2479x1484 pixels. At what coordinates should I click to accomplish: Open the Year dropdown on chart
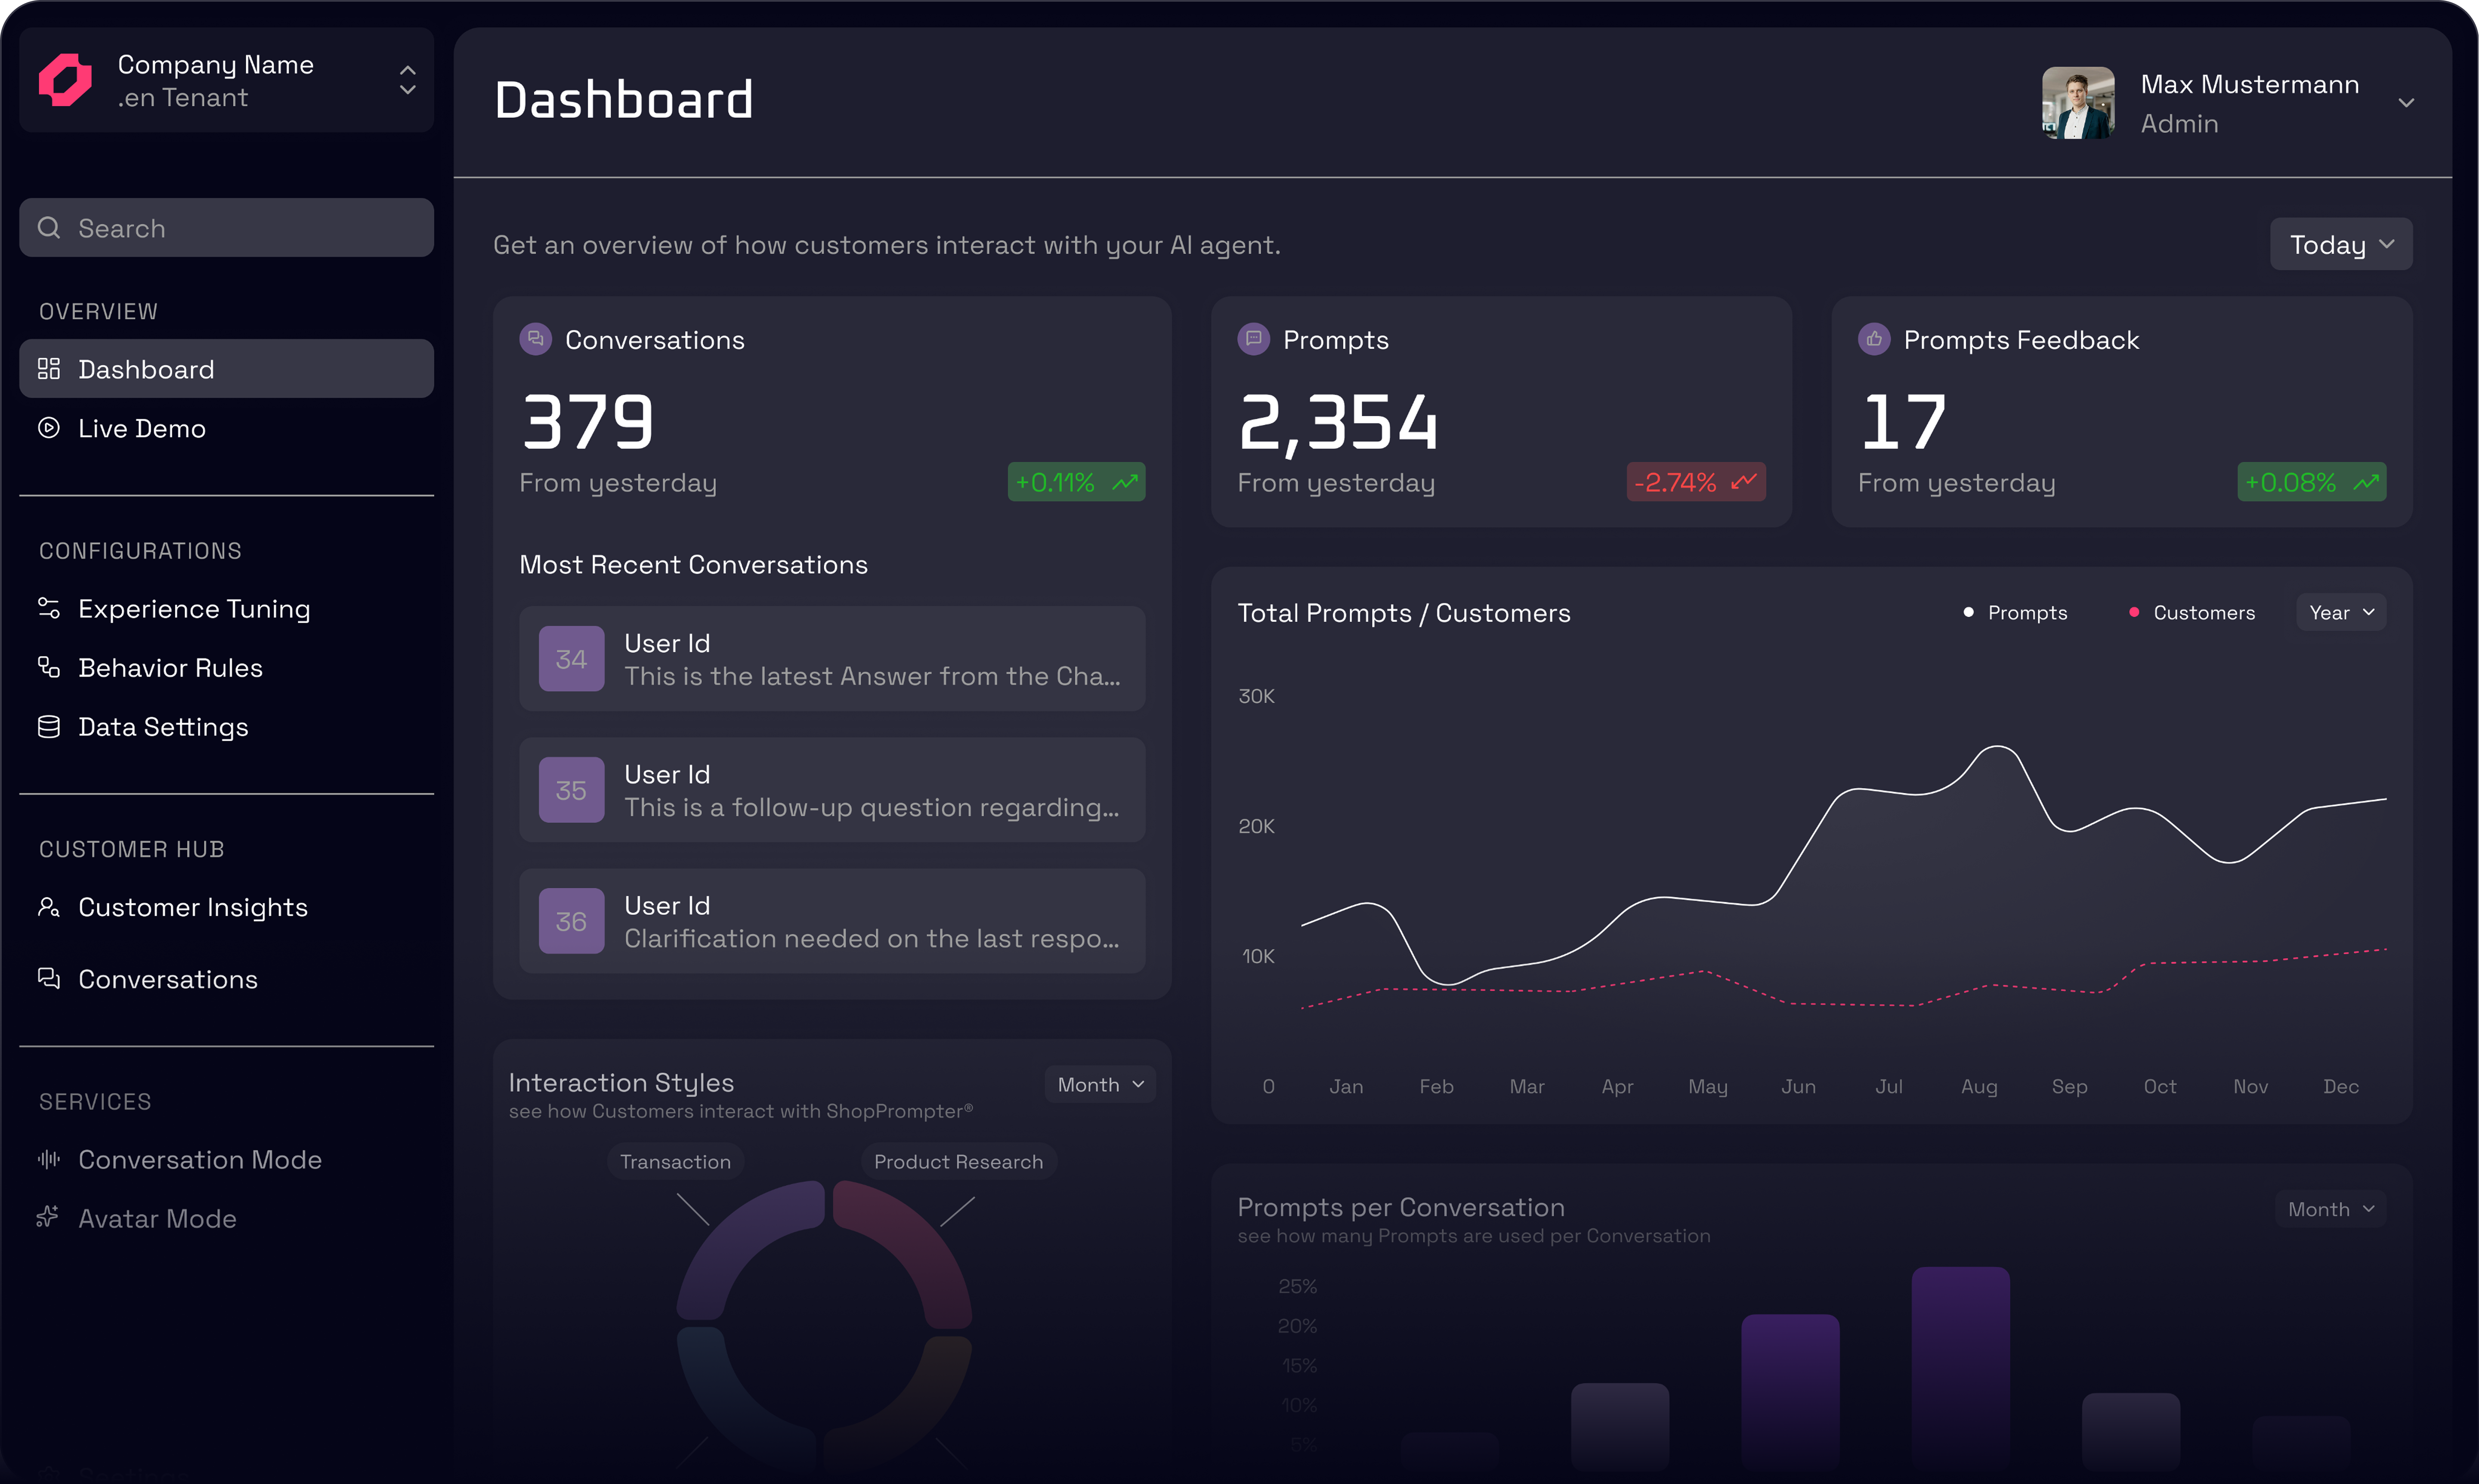click(x=2340, y=612)
